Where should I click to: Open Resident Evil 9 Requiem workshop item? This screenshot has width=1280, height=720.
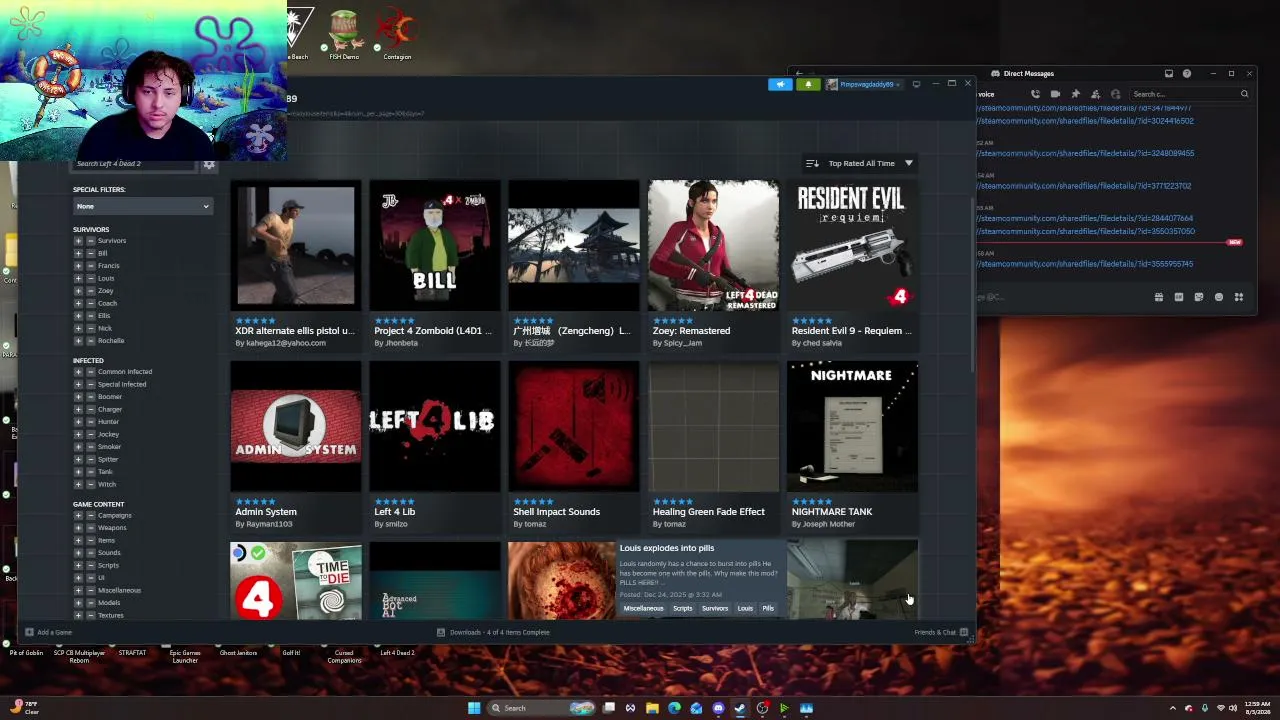click(x=852, y=265)
